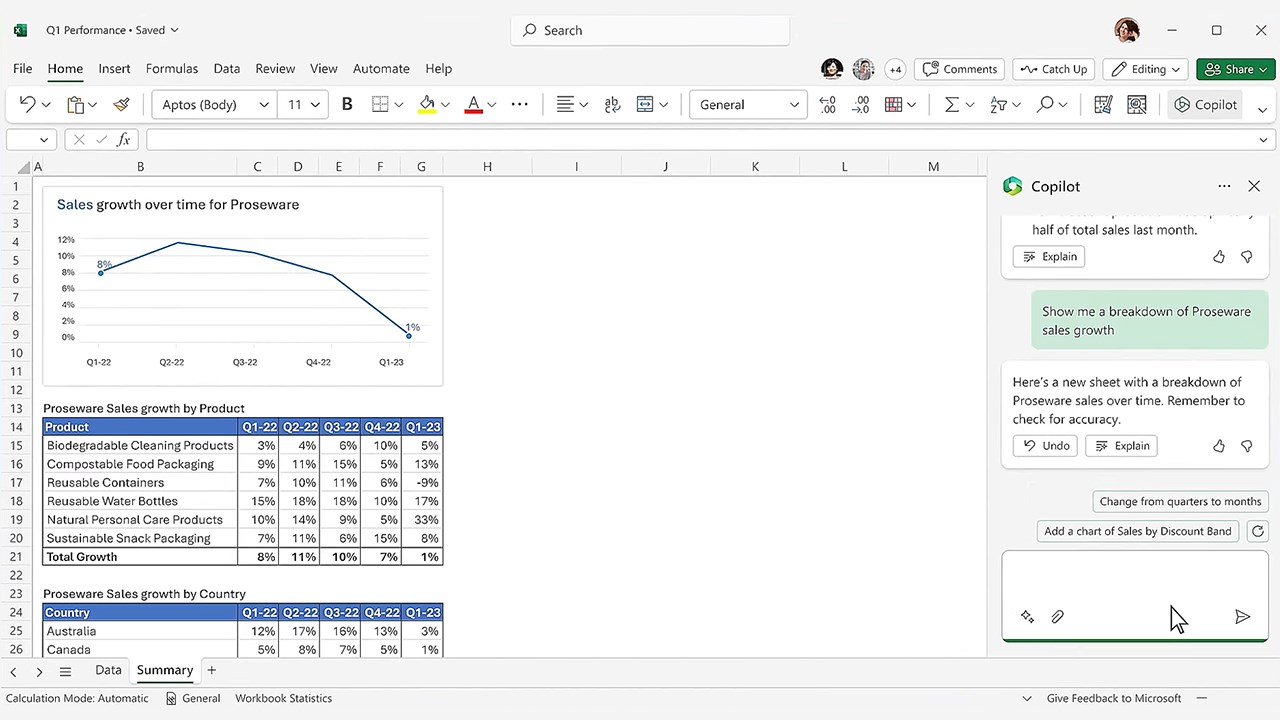1280x720 pixels.
Task: Open Copilot pane more options menu
Action: coord(1224,186)
